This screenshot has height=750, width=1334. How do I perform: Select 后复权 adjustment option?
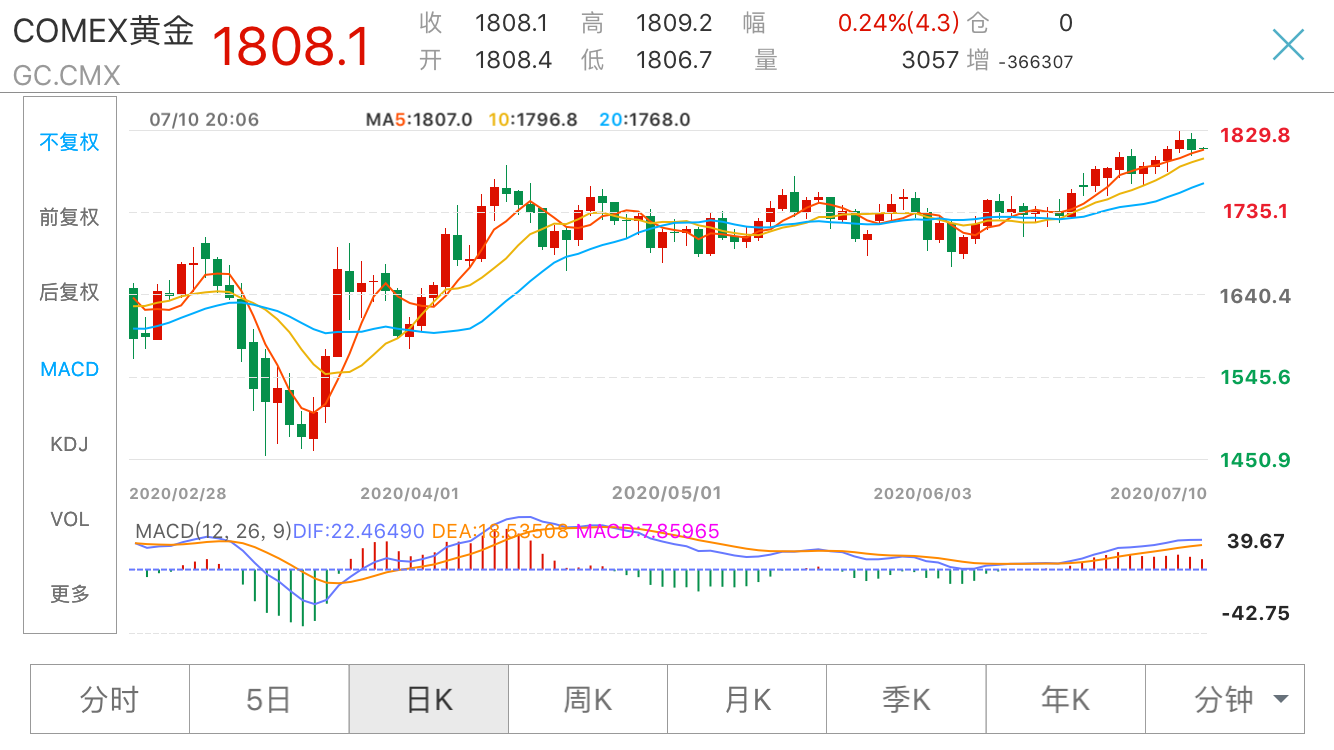(x=70, y=292)
